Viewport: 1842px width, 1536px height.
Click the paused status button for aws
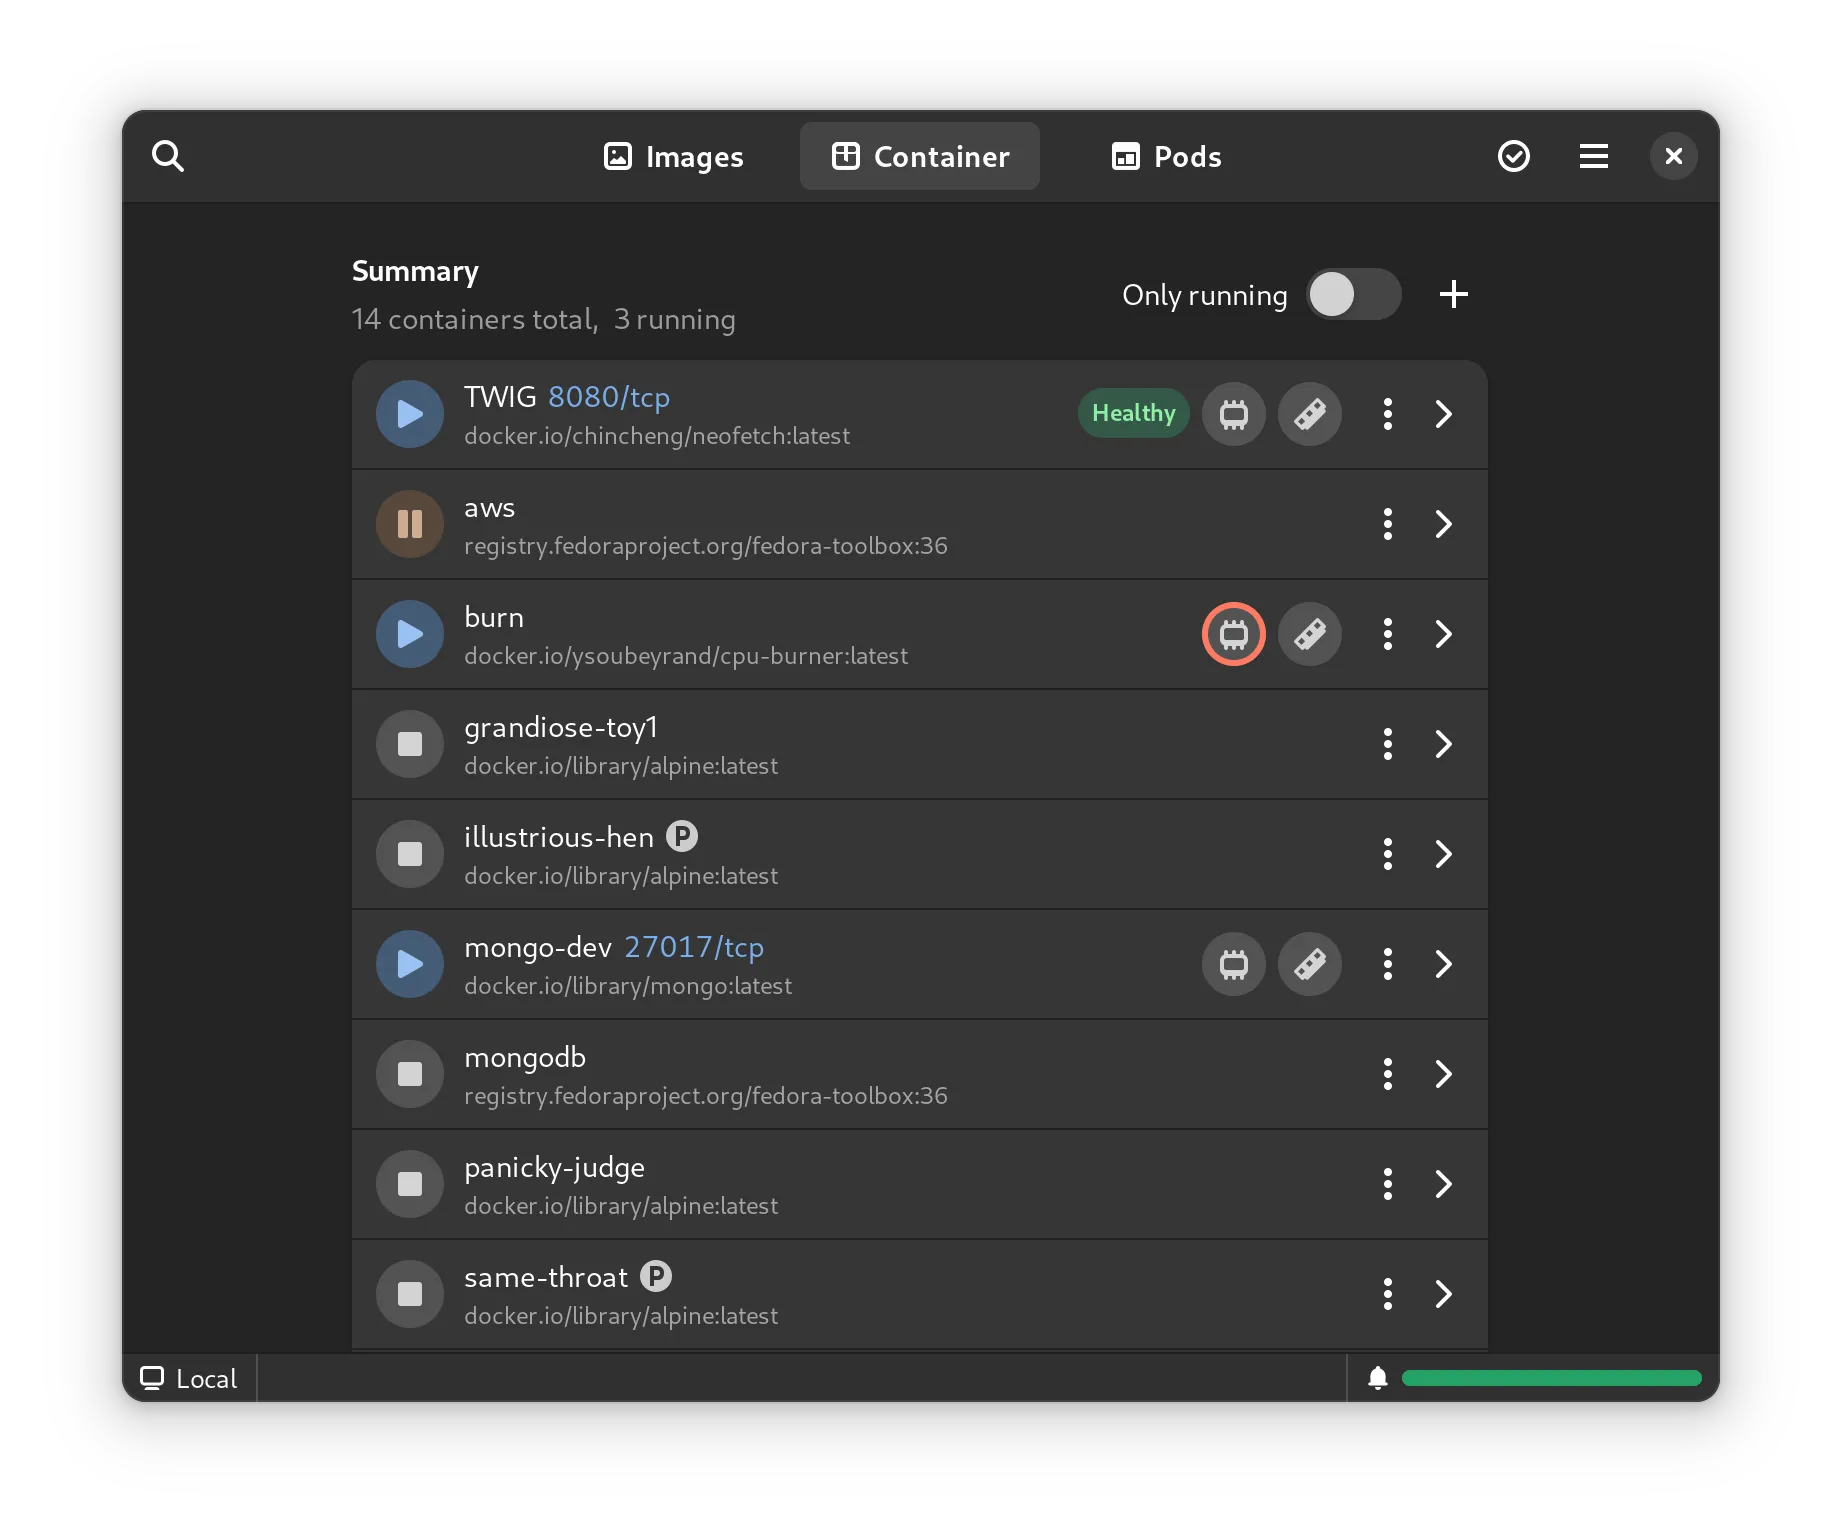pyautogui.click(x=410, y=524)
